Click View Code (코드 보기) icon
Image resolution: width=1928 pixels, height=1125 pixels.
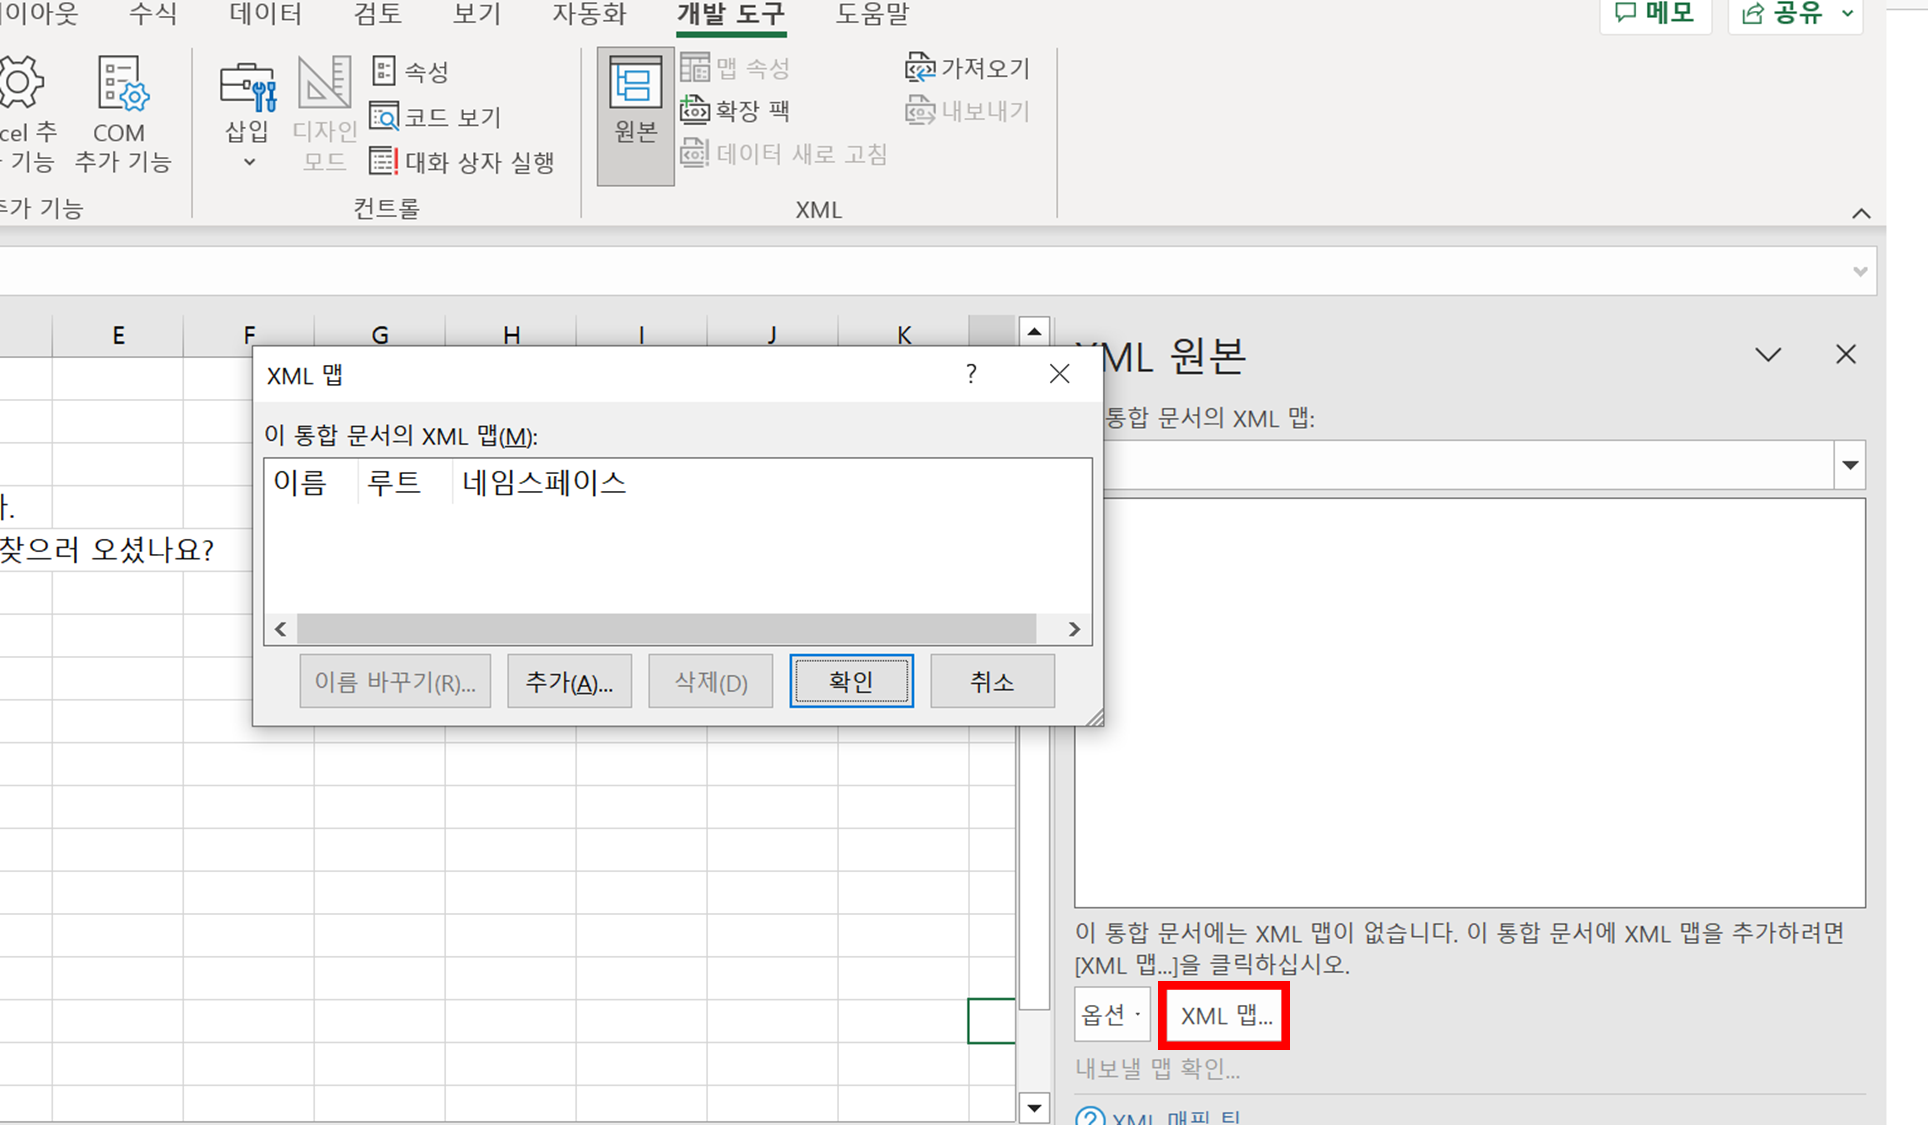[384, 117]
